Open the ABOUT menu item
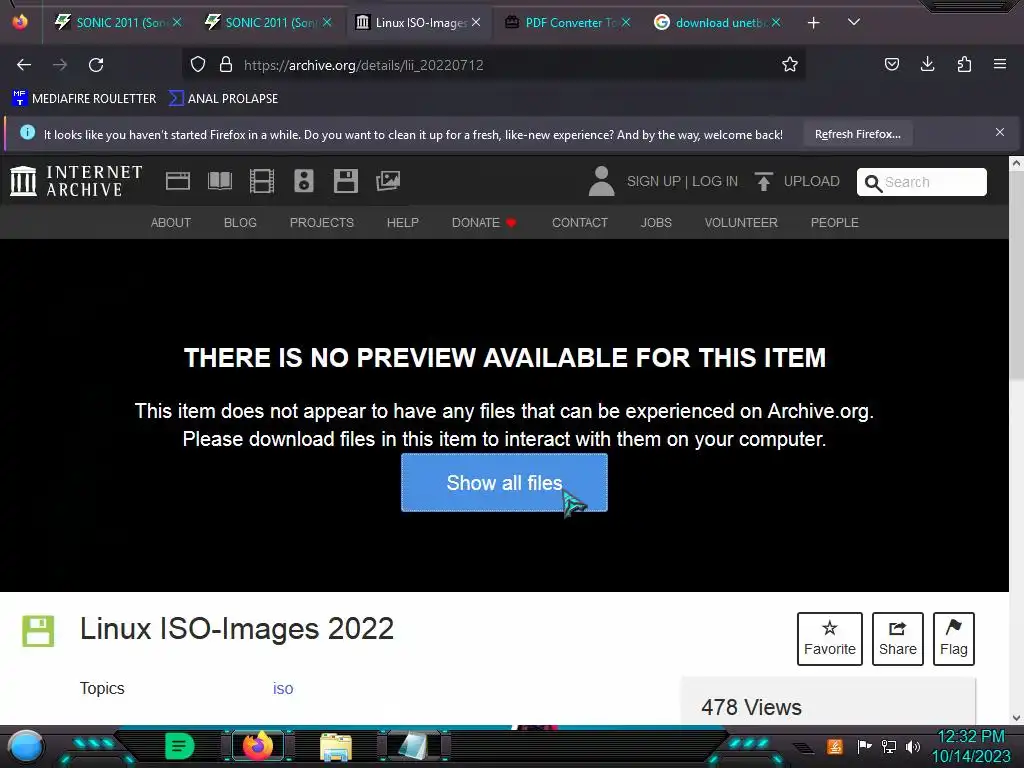 coord(171,223)
